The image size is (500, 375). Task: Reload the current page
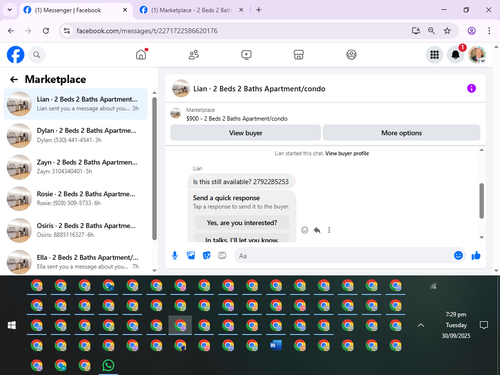pos(46,31)
